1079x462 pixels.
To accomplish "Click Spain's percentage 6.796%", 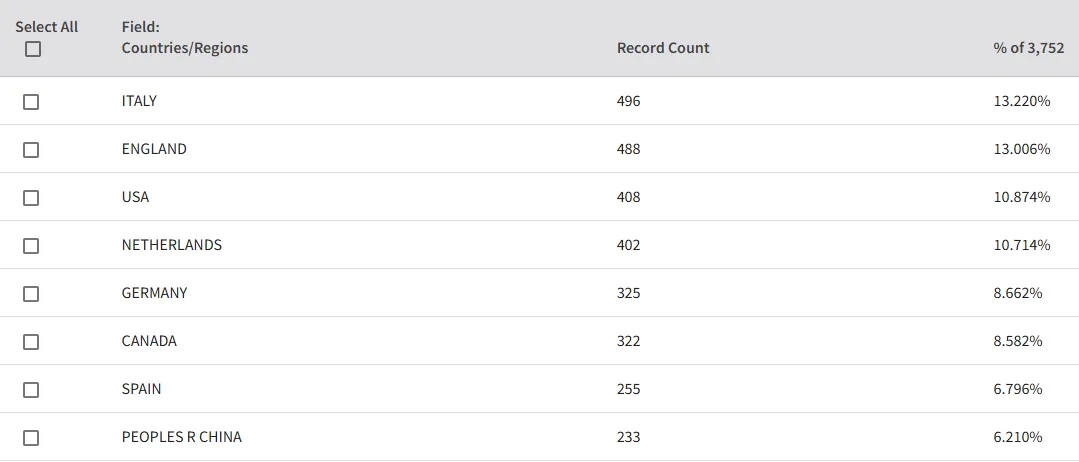I will point(1018,389).
